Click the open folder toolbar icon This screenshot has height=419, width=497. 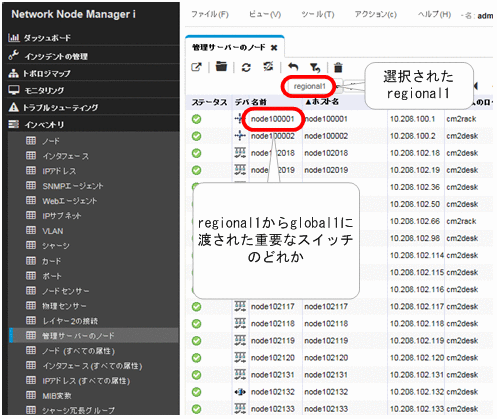221,67
